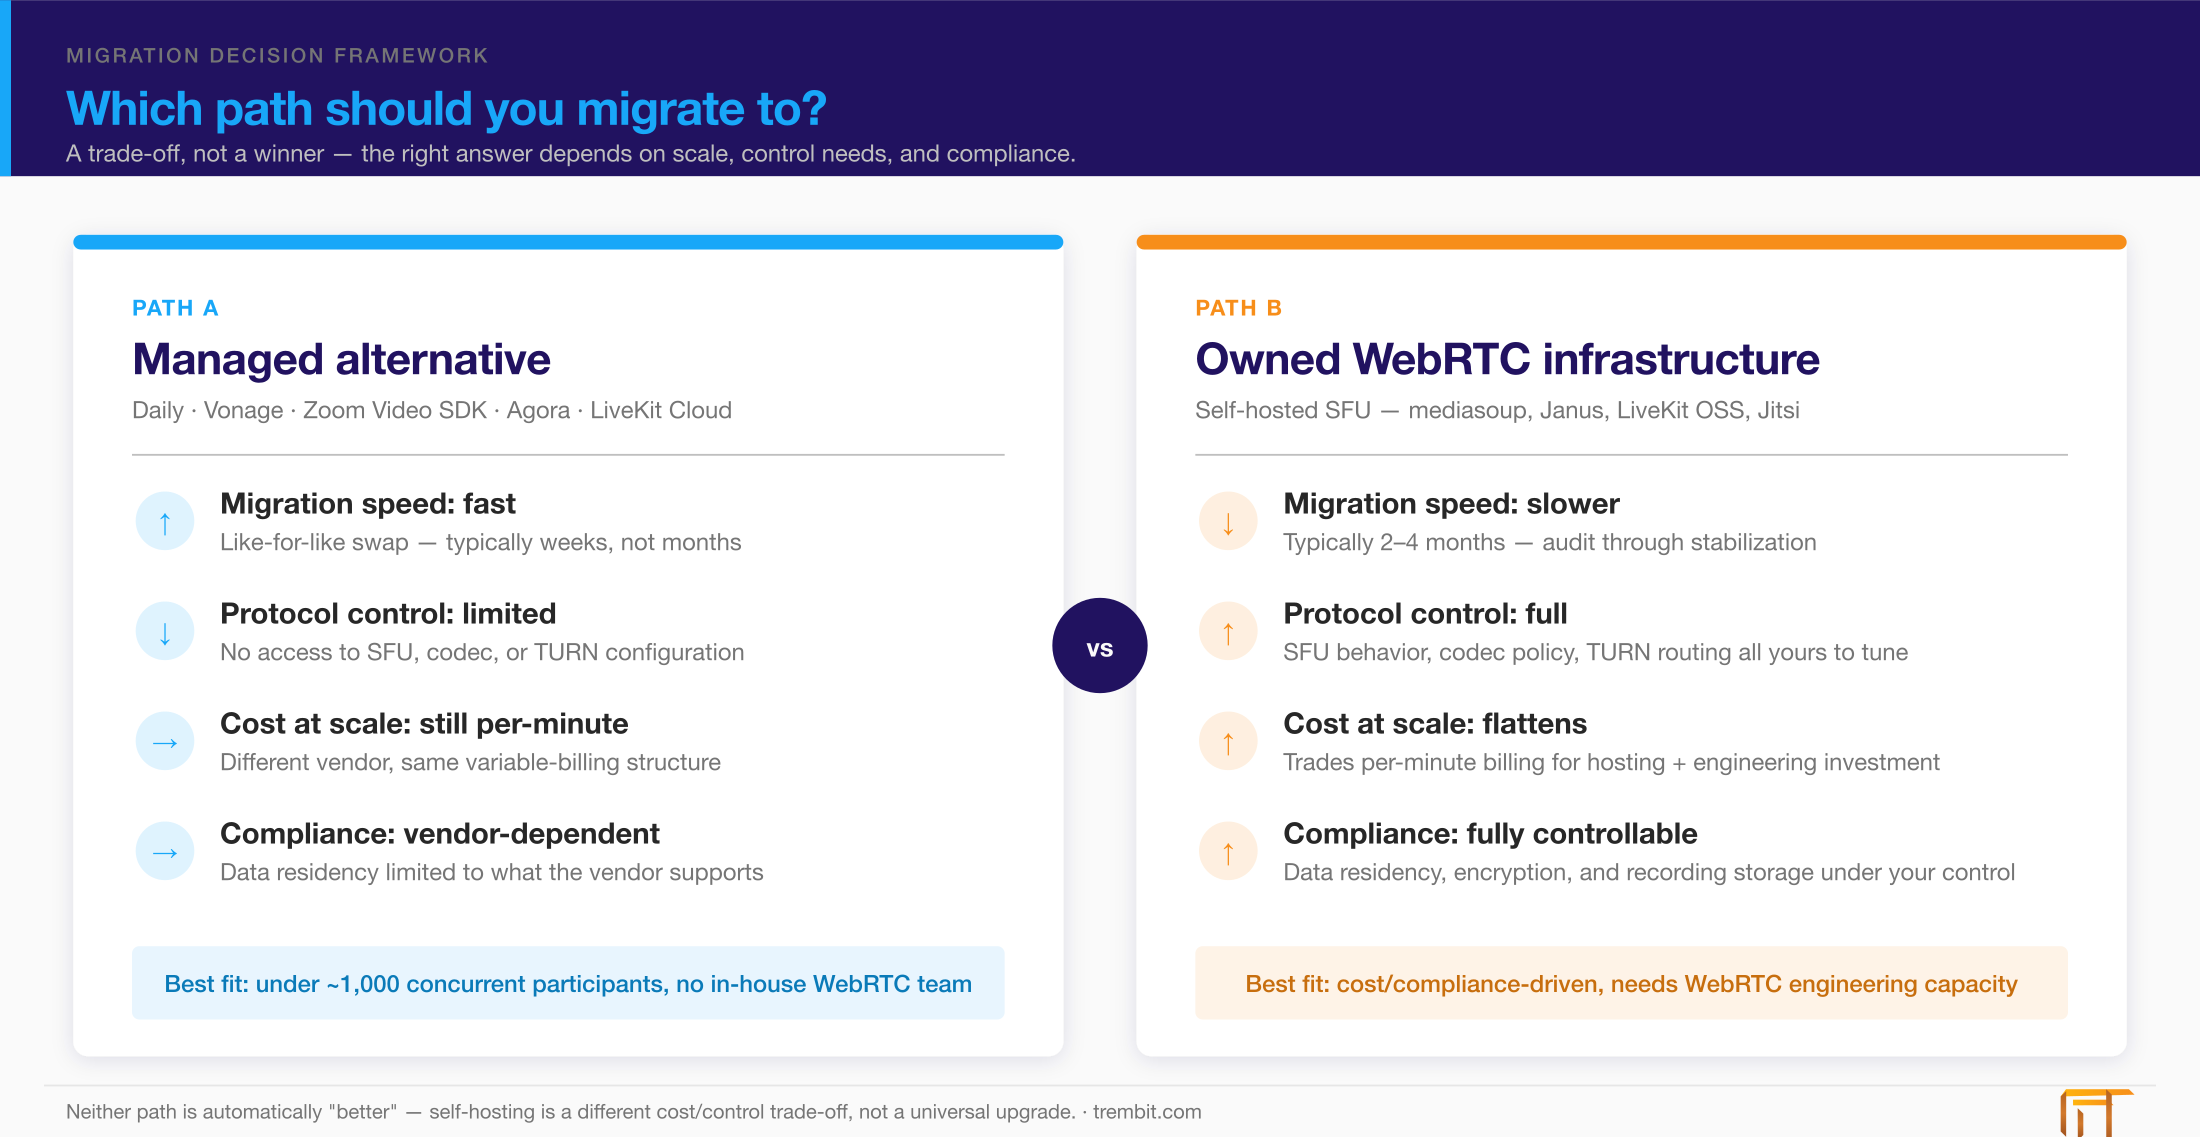This screenshot has height=1137, width=2200.
Task: Click the 'Compliance: vendor-dependent' heading
Action: click(440, 833)
